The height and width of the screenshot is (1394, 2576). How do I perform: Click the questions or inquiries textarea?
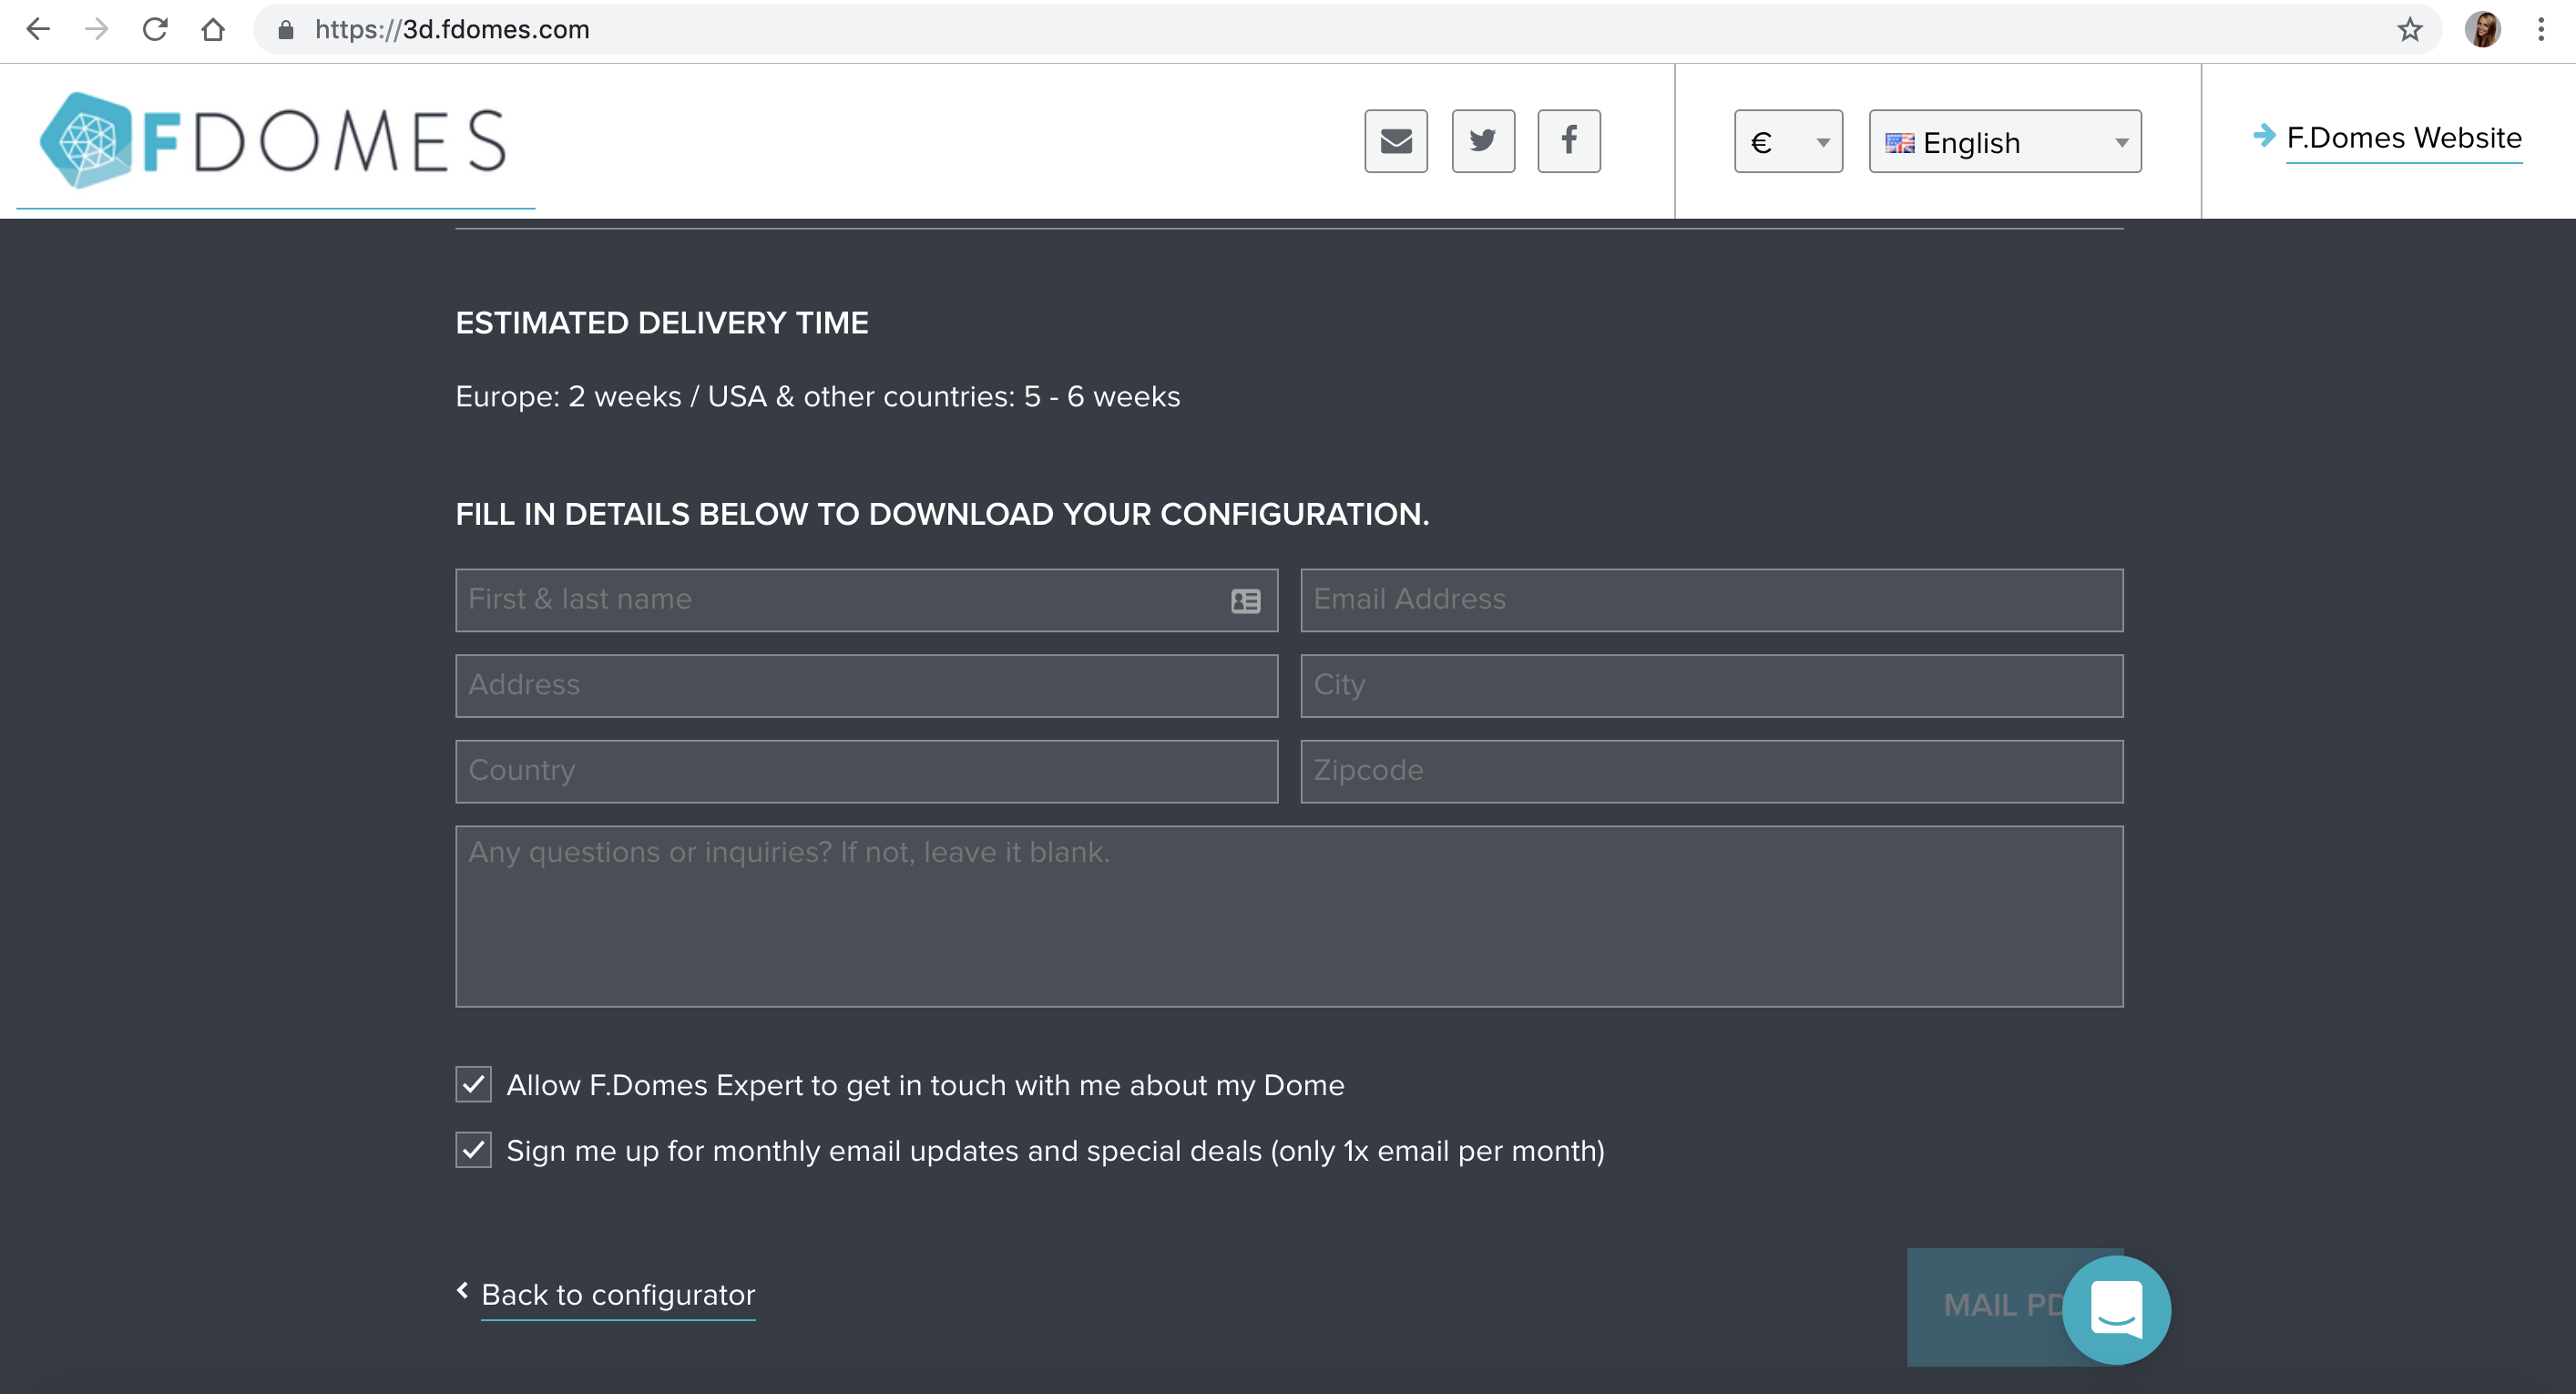click(x=1288, y=916)
